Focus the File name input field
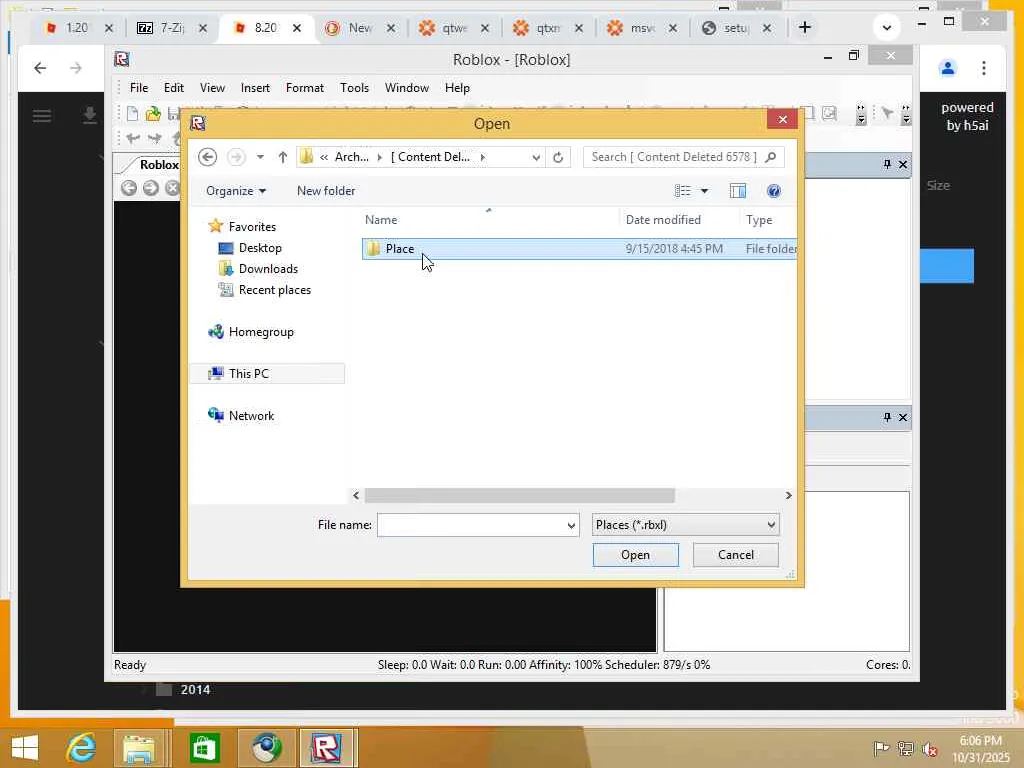This screenshot has height=768, width=1024. tap(472, 525)
